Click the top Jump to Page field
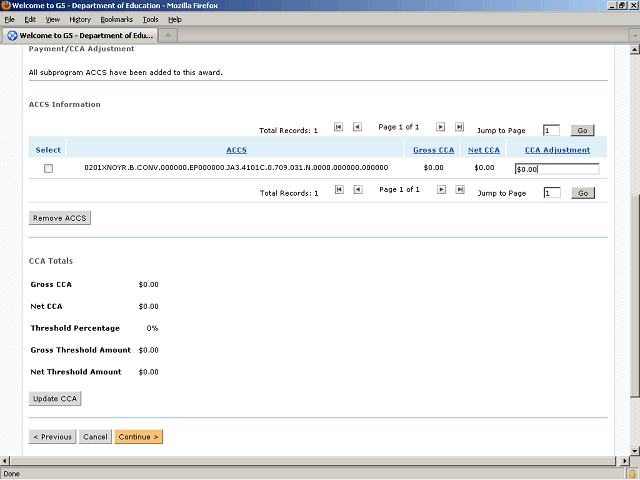 [x=551, y=130]
